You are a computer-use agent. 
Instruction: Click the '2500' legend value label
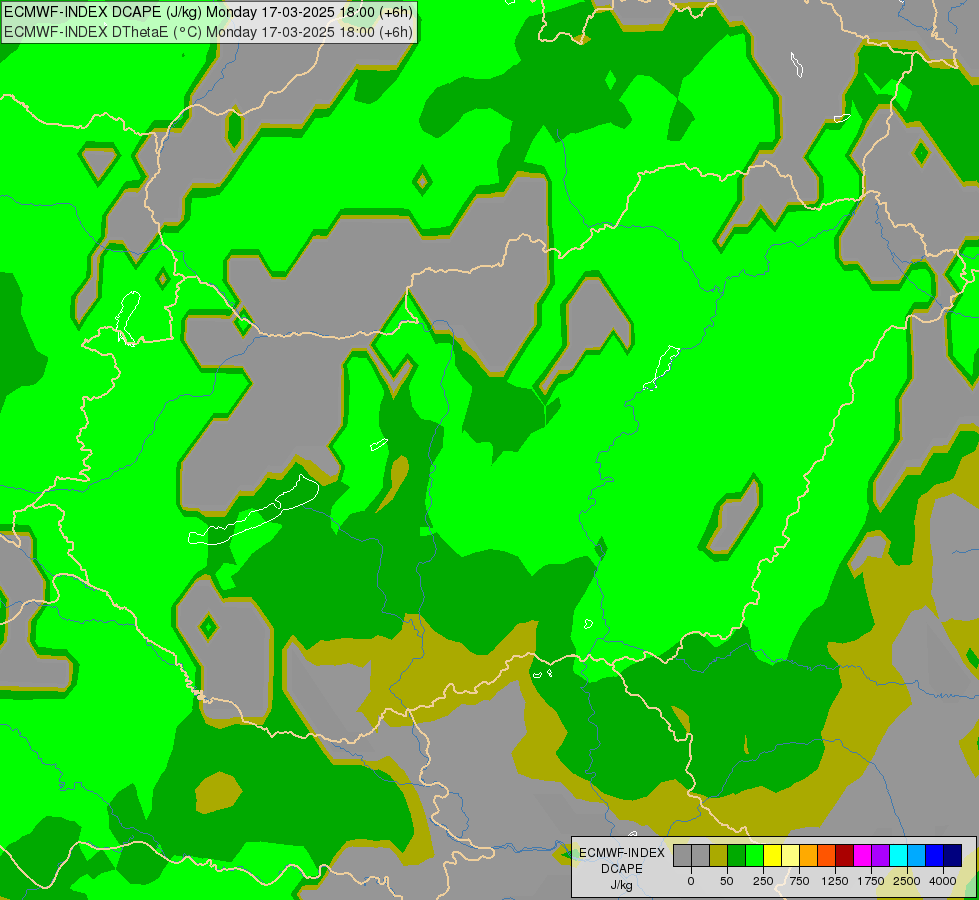point(907,881)
